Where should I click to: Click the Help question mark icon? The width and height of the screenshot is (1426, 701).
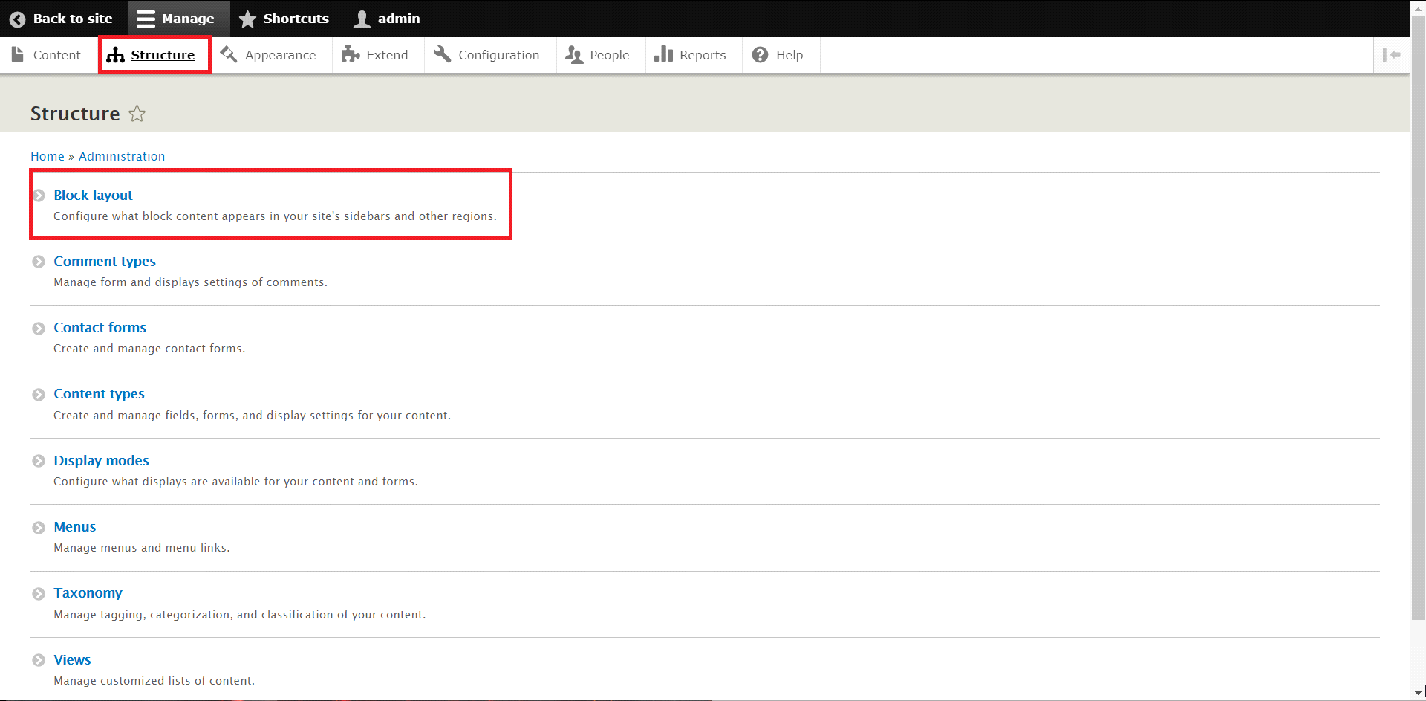point(760,55)
